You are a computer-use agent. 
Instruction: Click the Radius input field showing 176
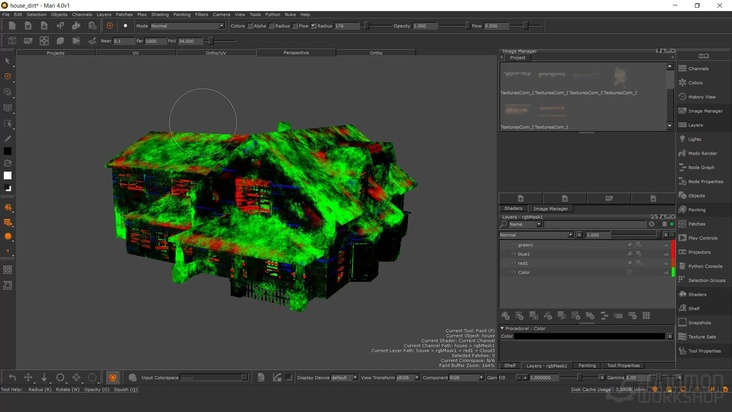coord(346,26)
